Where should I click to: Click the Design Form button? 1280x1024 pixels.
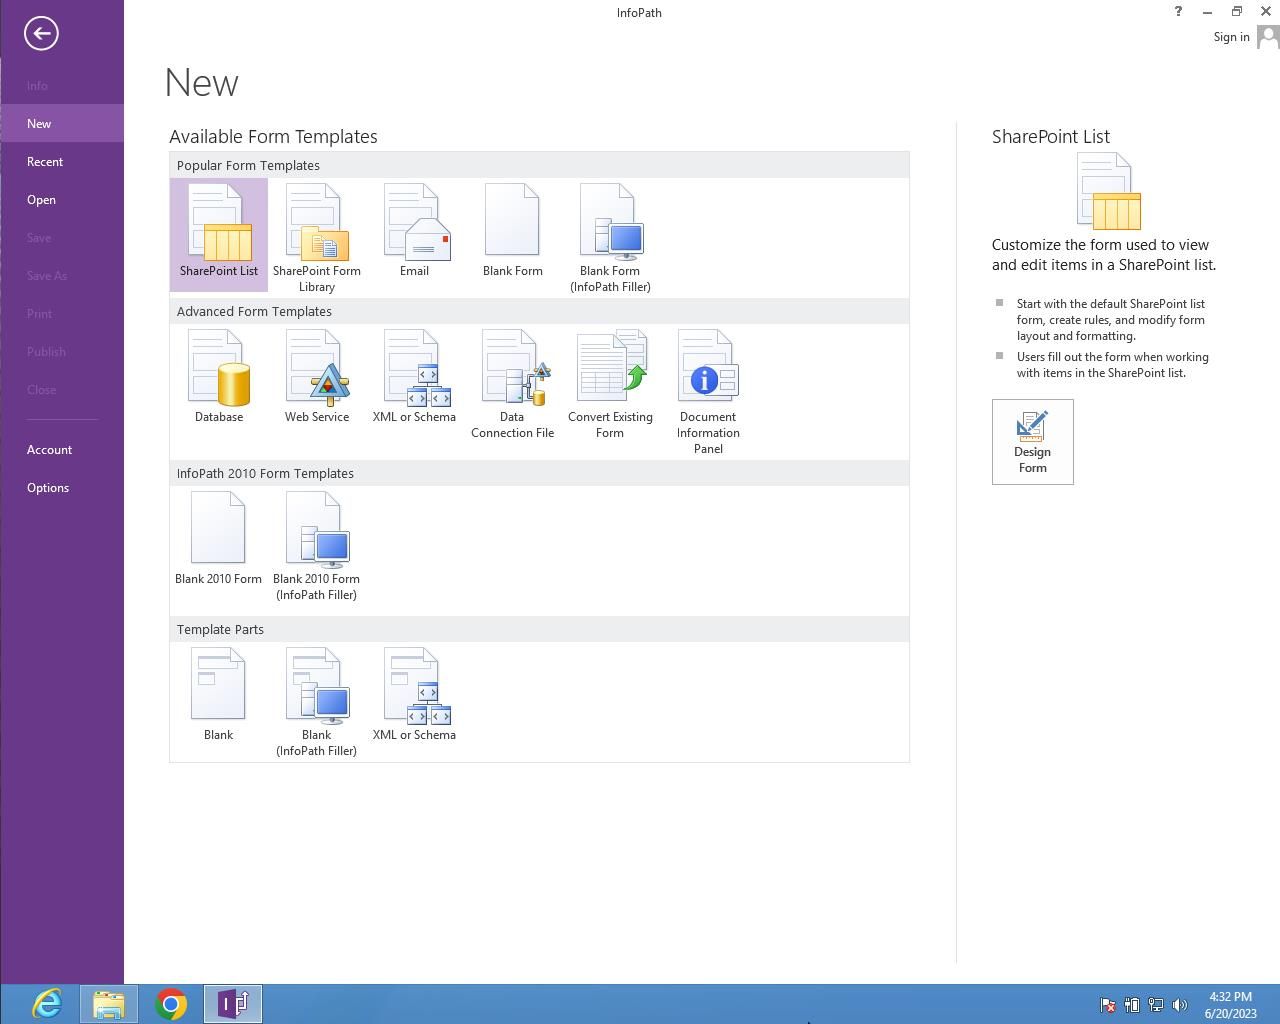click(x=1032, y=442)
